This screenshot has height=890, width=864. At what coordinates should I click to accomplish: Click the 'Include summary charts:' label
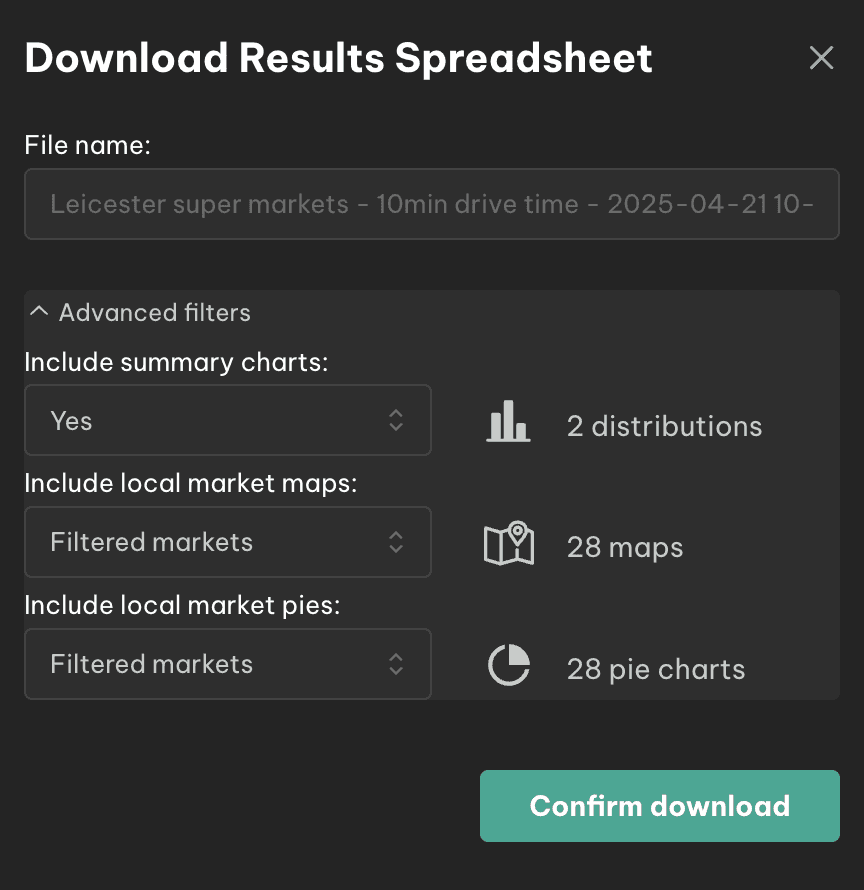click(177, 363)
